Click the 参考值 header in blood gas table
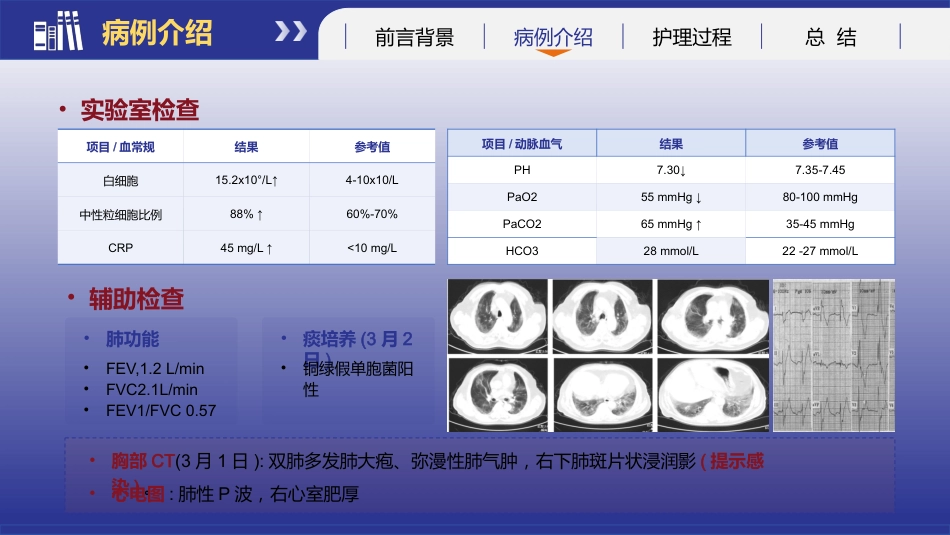The width and height of the screenshot is (950, 535). tap(820, 144)
